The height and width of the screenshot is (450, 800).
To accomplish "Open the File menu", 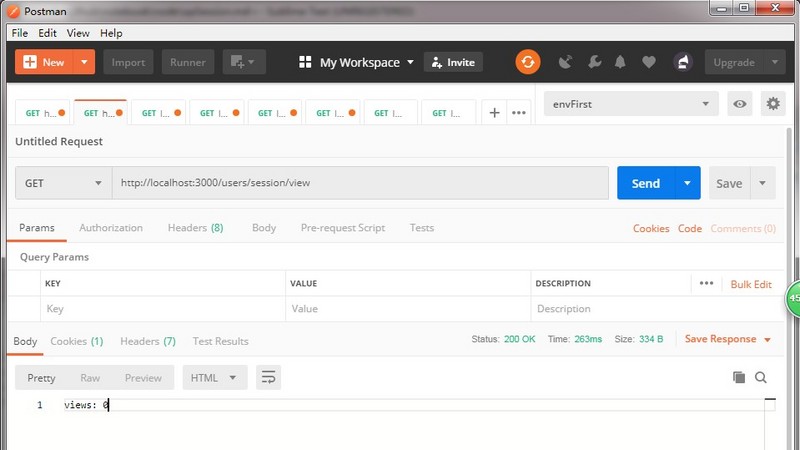I will click(x=20, y=33).
